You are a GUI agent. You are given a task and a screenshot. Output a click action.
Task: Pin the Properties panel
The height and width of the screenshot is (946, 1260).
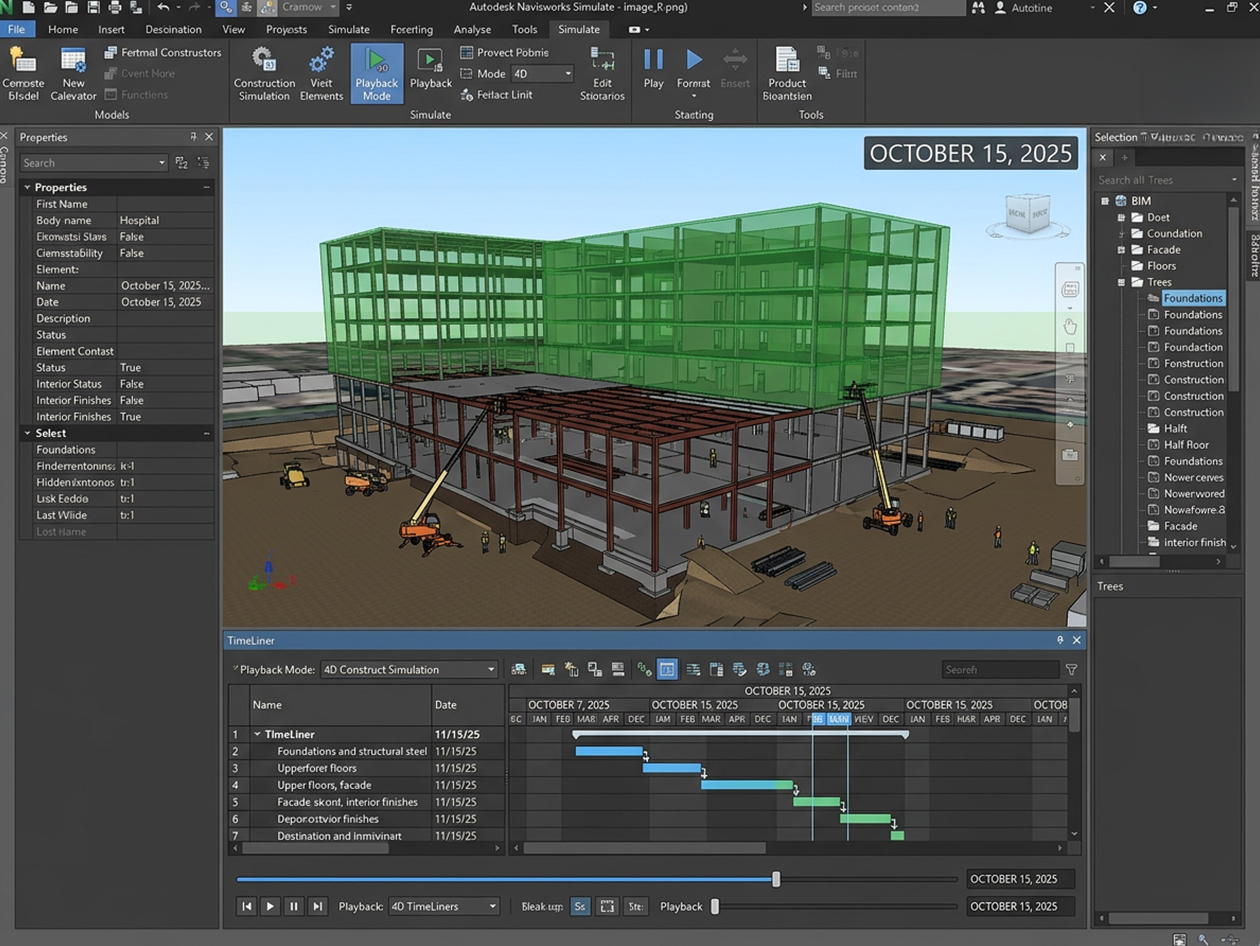[x=193, y=137]
